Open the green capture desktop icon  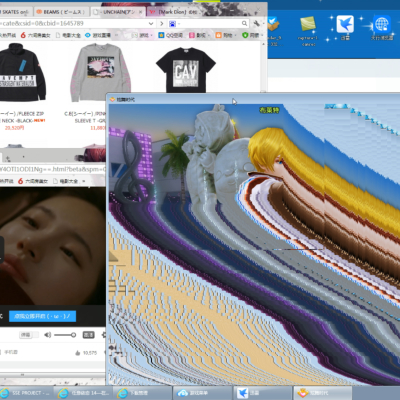pos(308,32)
